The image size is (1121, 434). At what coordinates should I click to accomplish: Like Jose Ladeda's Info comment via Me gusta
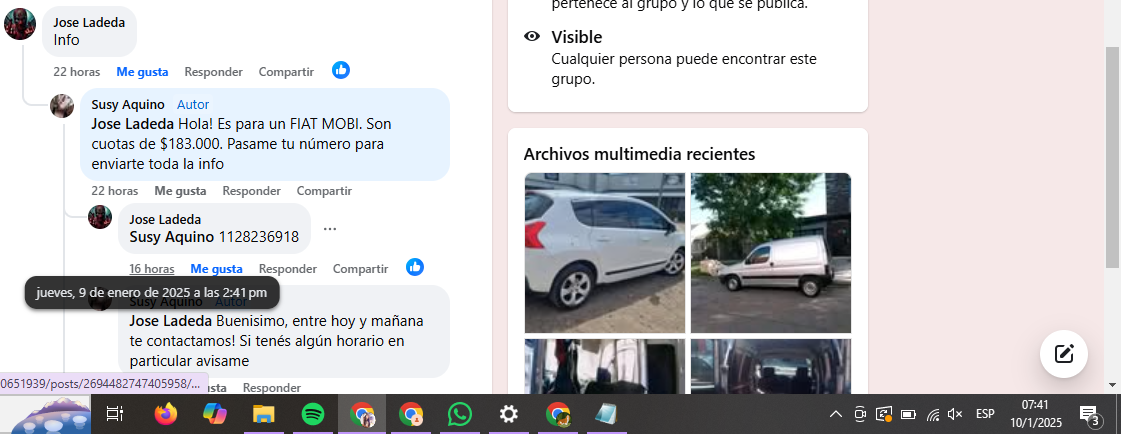pyautogui.click(x=142, y=71)
